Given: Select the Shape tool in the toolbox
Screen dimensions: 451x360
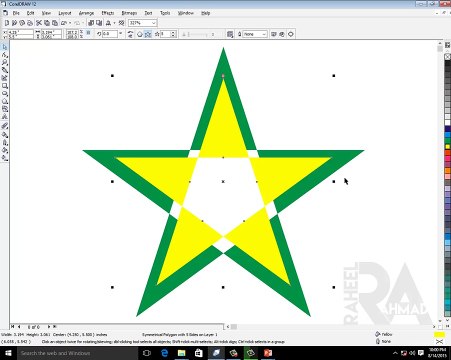Looking at the screenshot, I should point(5,55).
